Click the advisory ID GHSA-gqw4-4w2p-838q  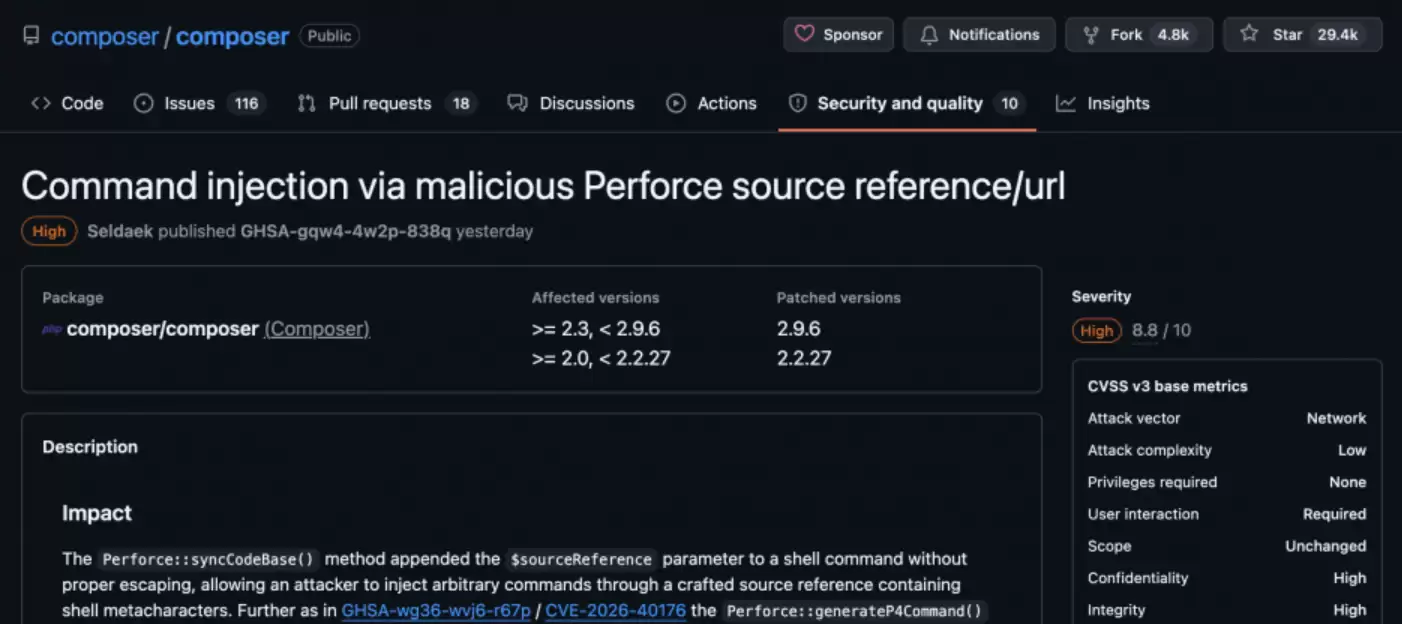(346, 231)
